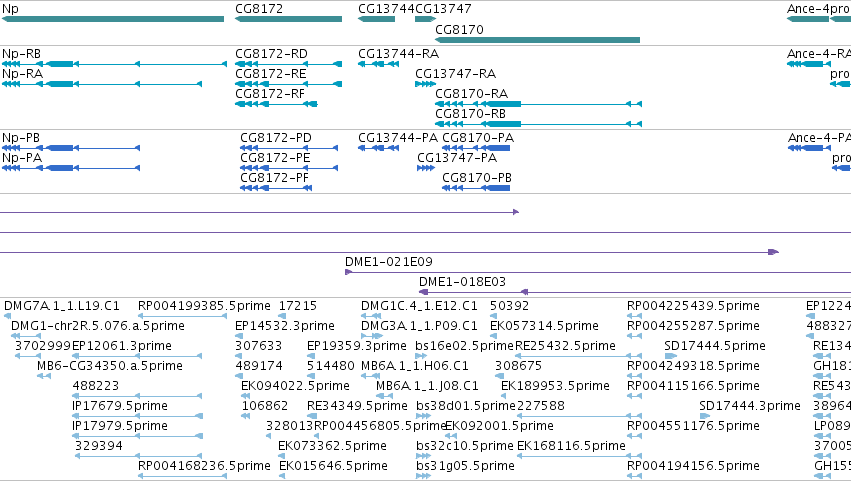
Task: Select transcript label CG13744-RA
Action: (x=398, y=54)
